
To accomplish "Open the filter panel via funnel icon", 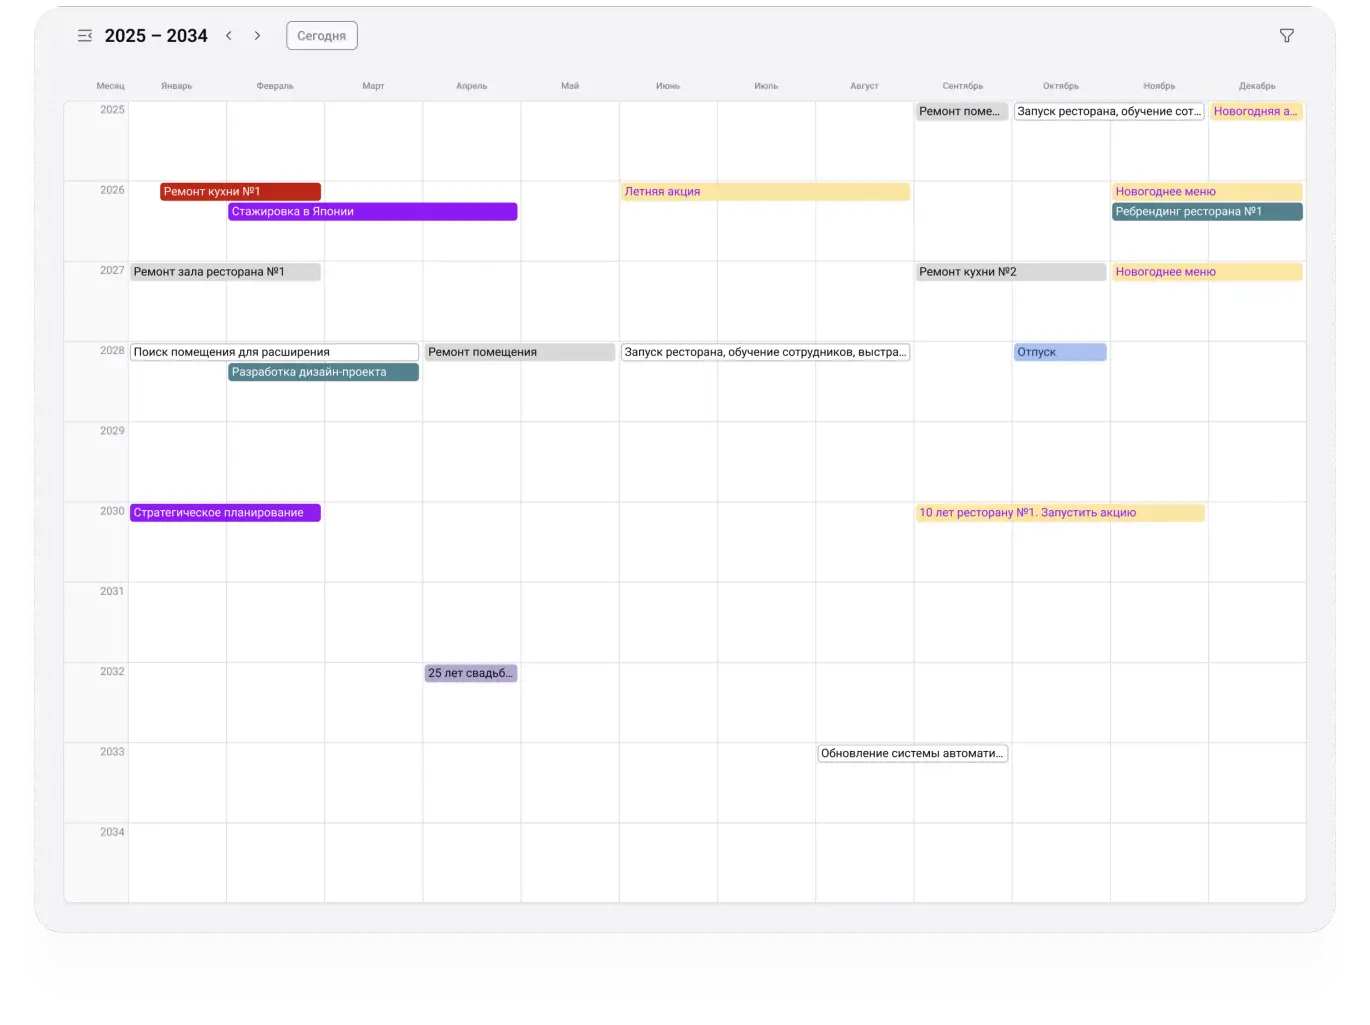I will 1286,35.
